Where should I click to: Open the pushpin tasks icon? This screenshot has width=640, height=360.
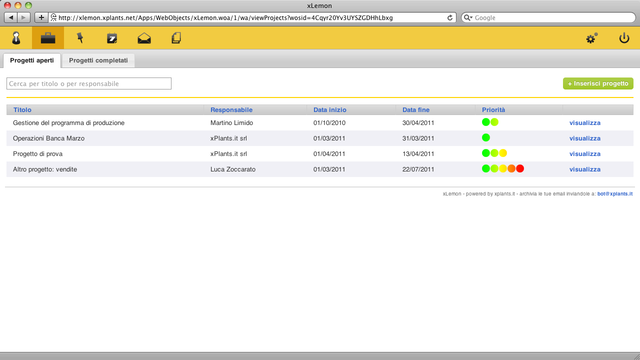point(80,38)
